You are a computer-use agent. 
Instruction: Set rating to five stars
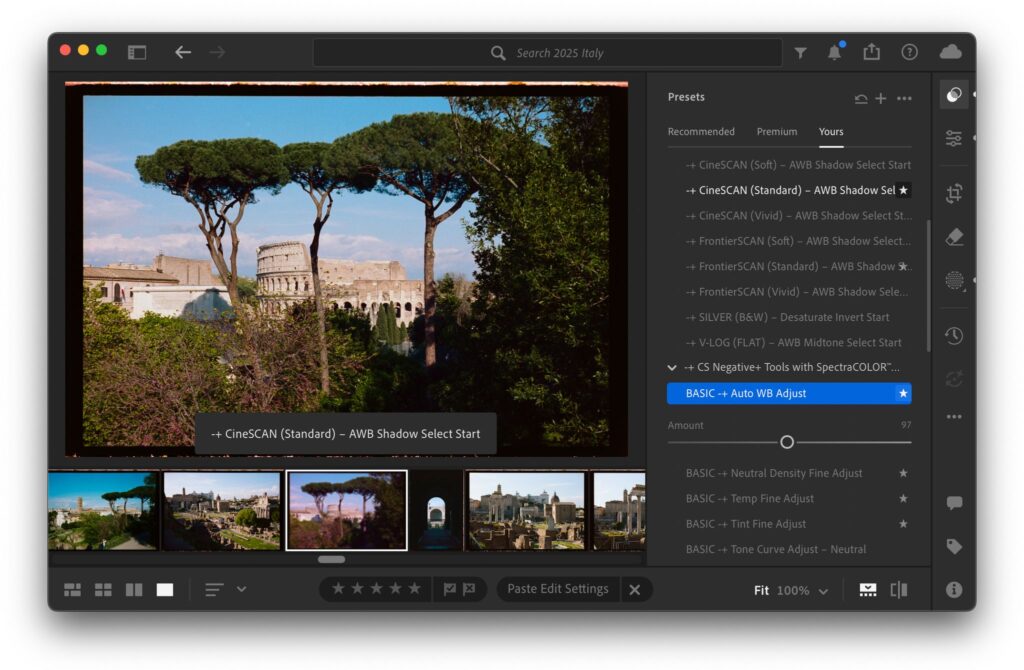(415, 588)
